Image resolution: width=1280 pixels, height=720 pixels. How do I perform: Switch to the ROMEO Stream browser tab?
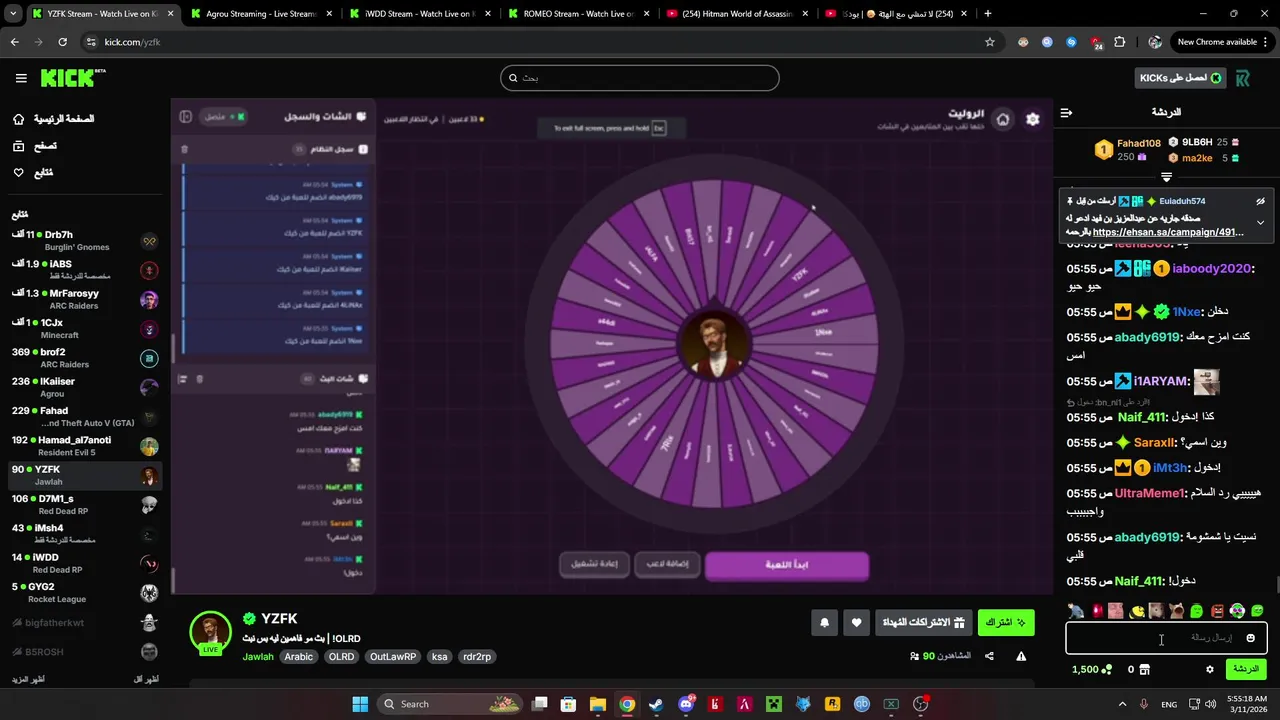(578, 14)
